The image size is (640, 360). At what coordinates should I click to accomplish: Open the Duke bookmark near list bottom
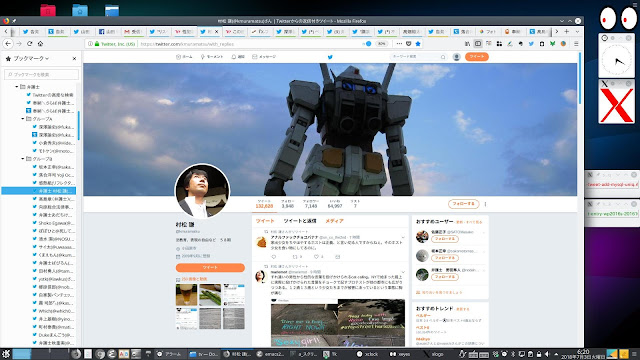(53, 335)
